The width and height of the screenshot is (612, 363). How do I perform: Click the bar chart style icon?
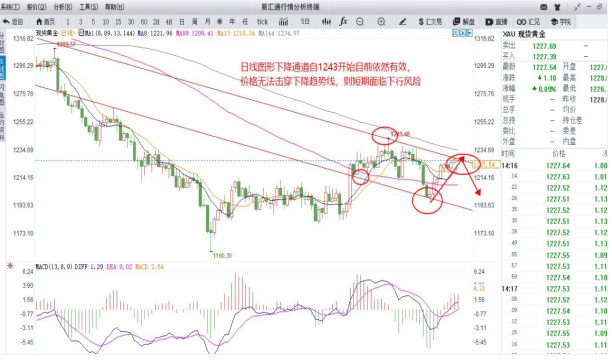coord(283,22)
